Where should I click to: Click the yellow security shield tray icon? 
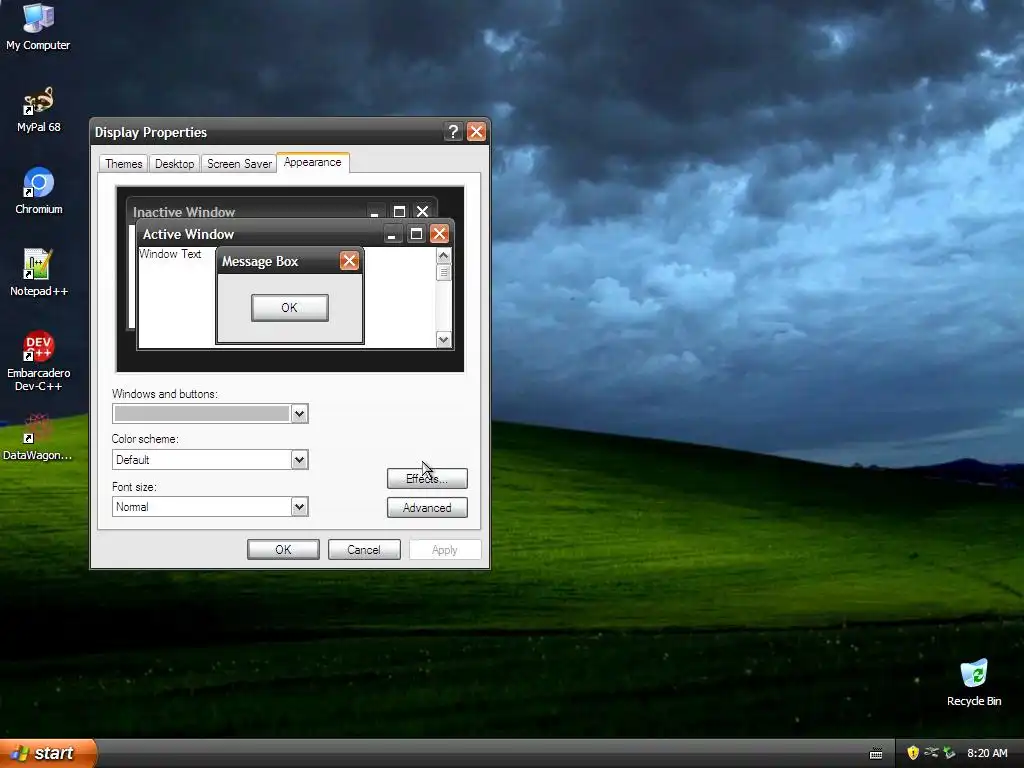click(913, 753)
